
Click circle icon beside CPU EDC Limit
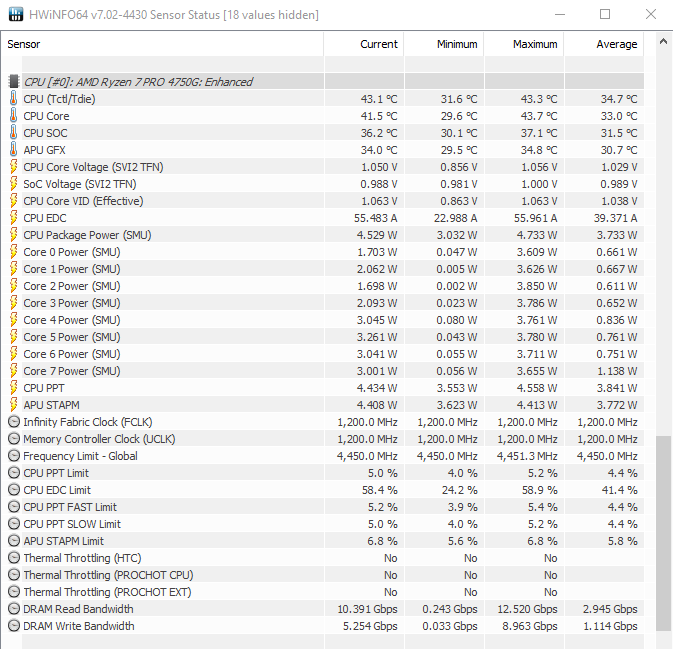[14, 490]
